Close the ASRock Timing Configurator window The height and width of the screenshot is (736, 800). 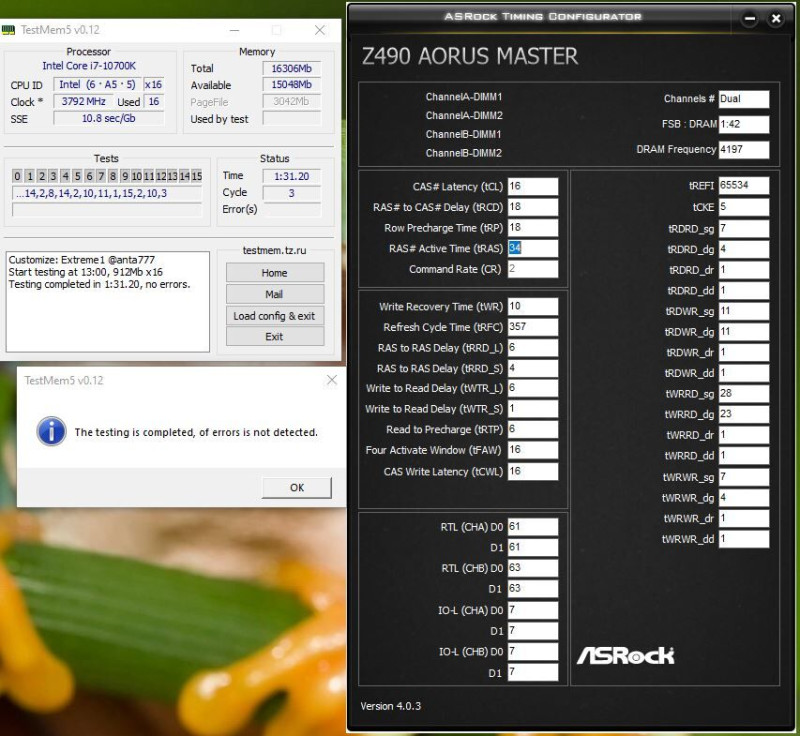tap(776, 19)
